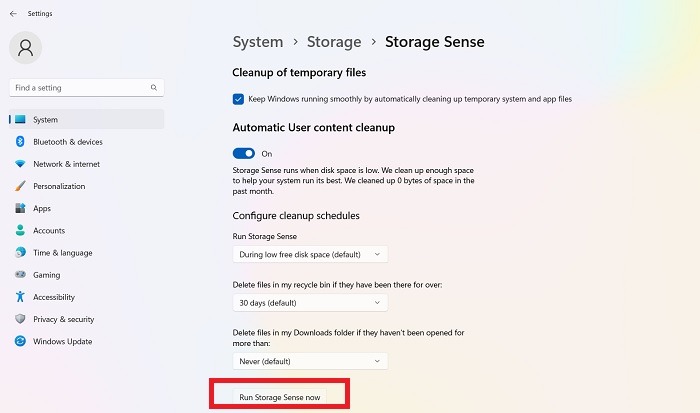Open Privacy & security settings
The image size is (700, 413).
(87, 319)
